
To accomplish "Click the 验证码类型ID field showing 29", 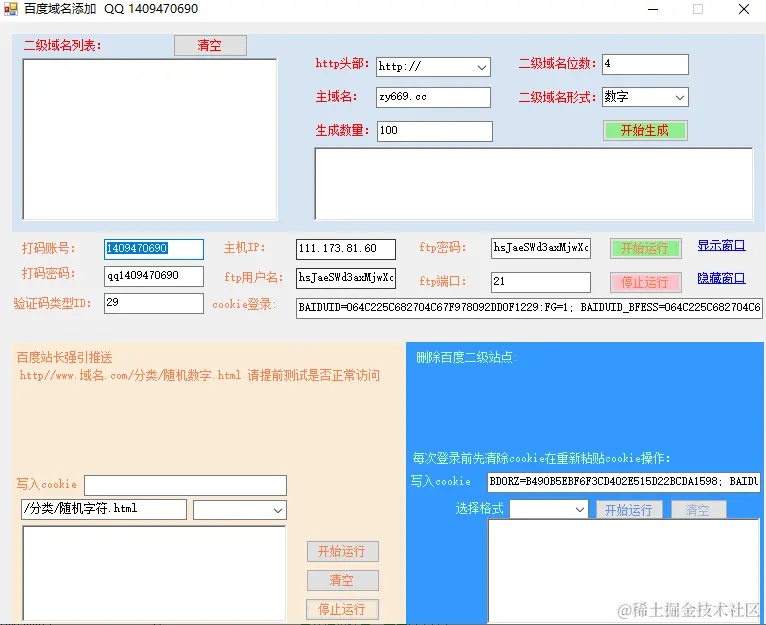I will pos(154,303).
